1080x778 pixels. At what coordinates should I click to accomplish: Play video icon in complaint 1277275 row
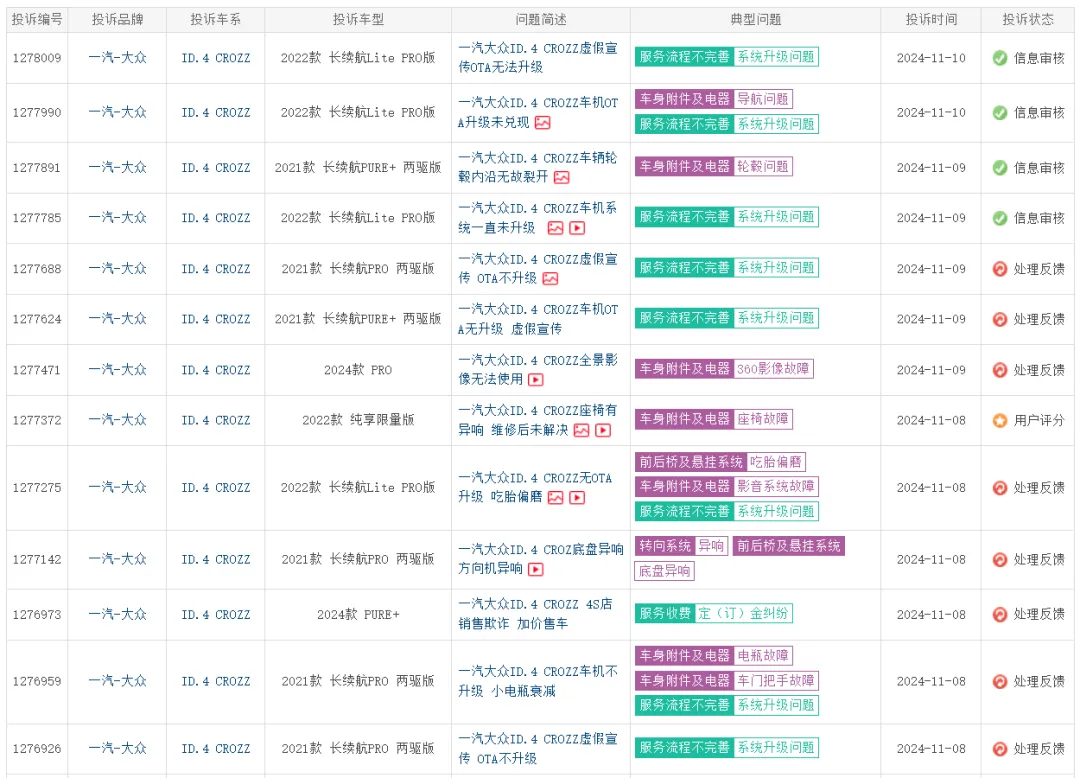tap(577, 497)
